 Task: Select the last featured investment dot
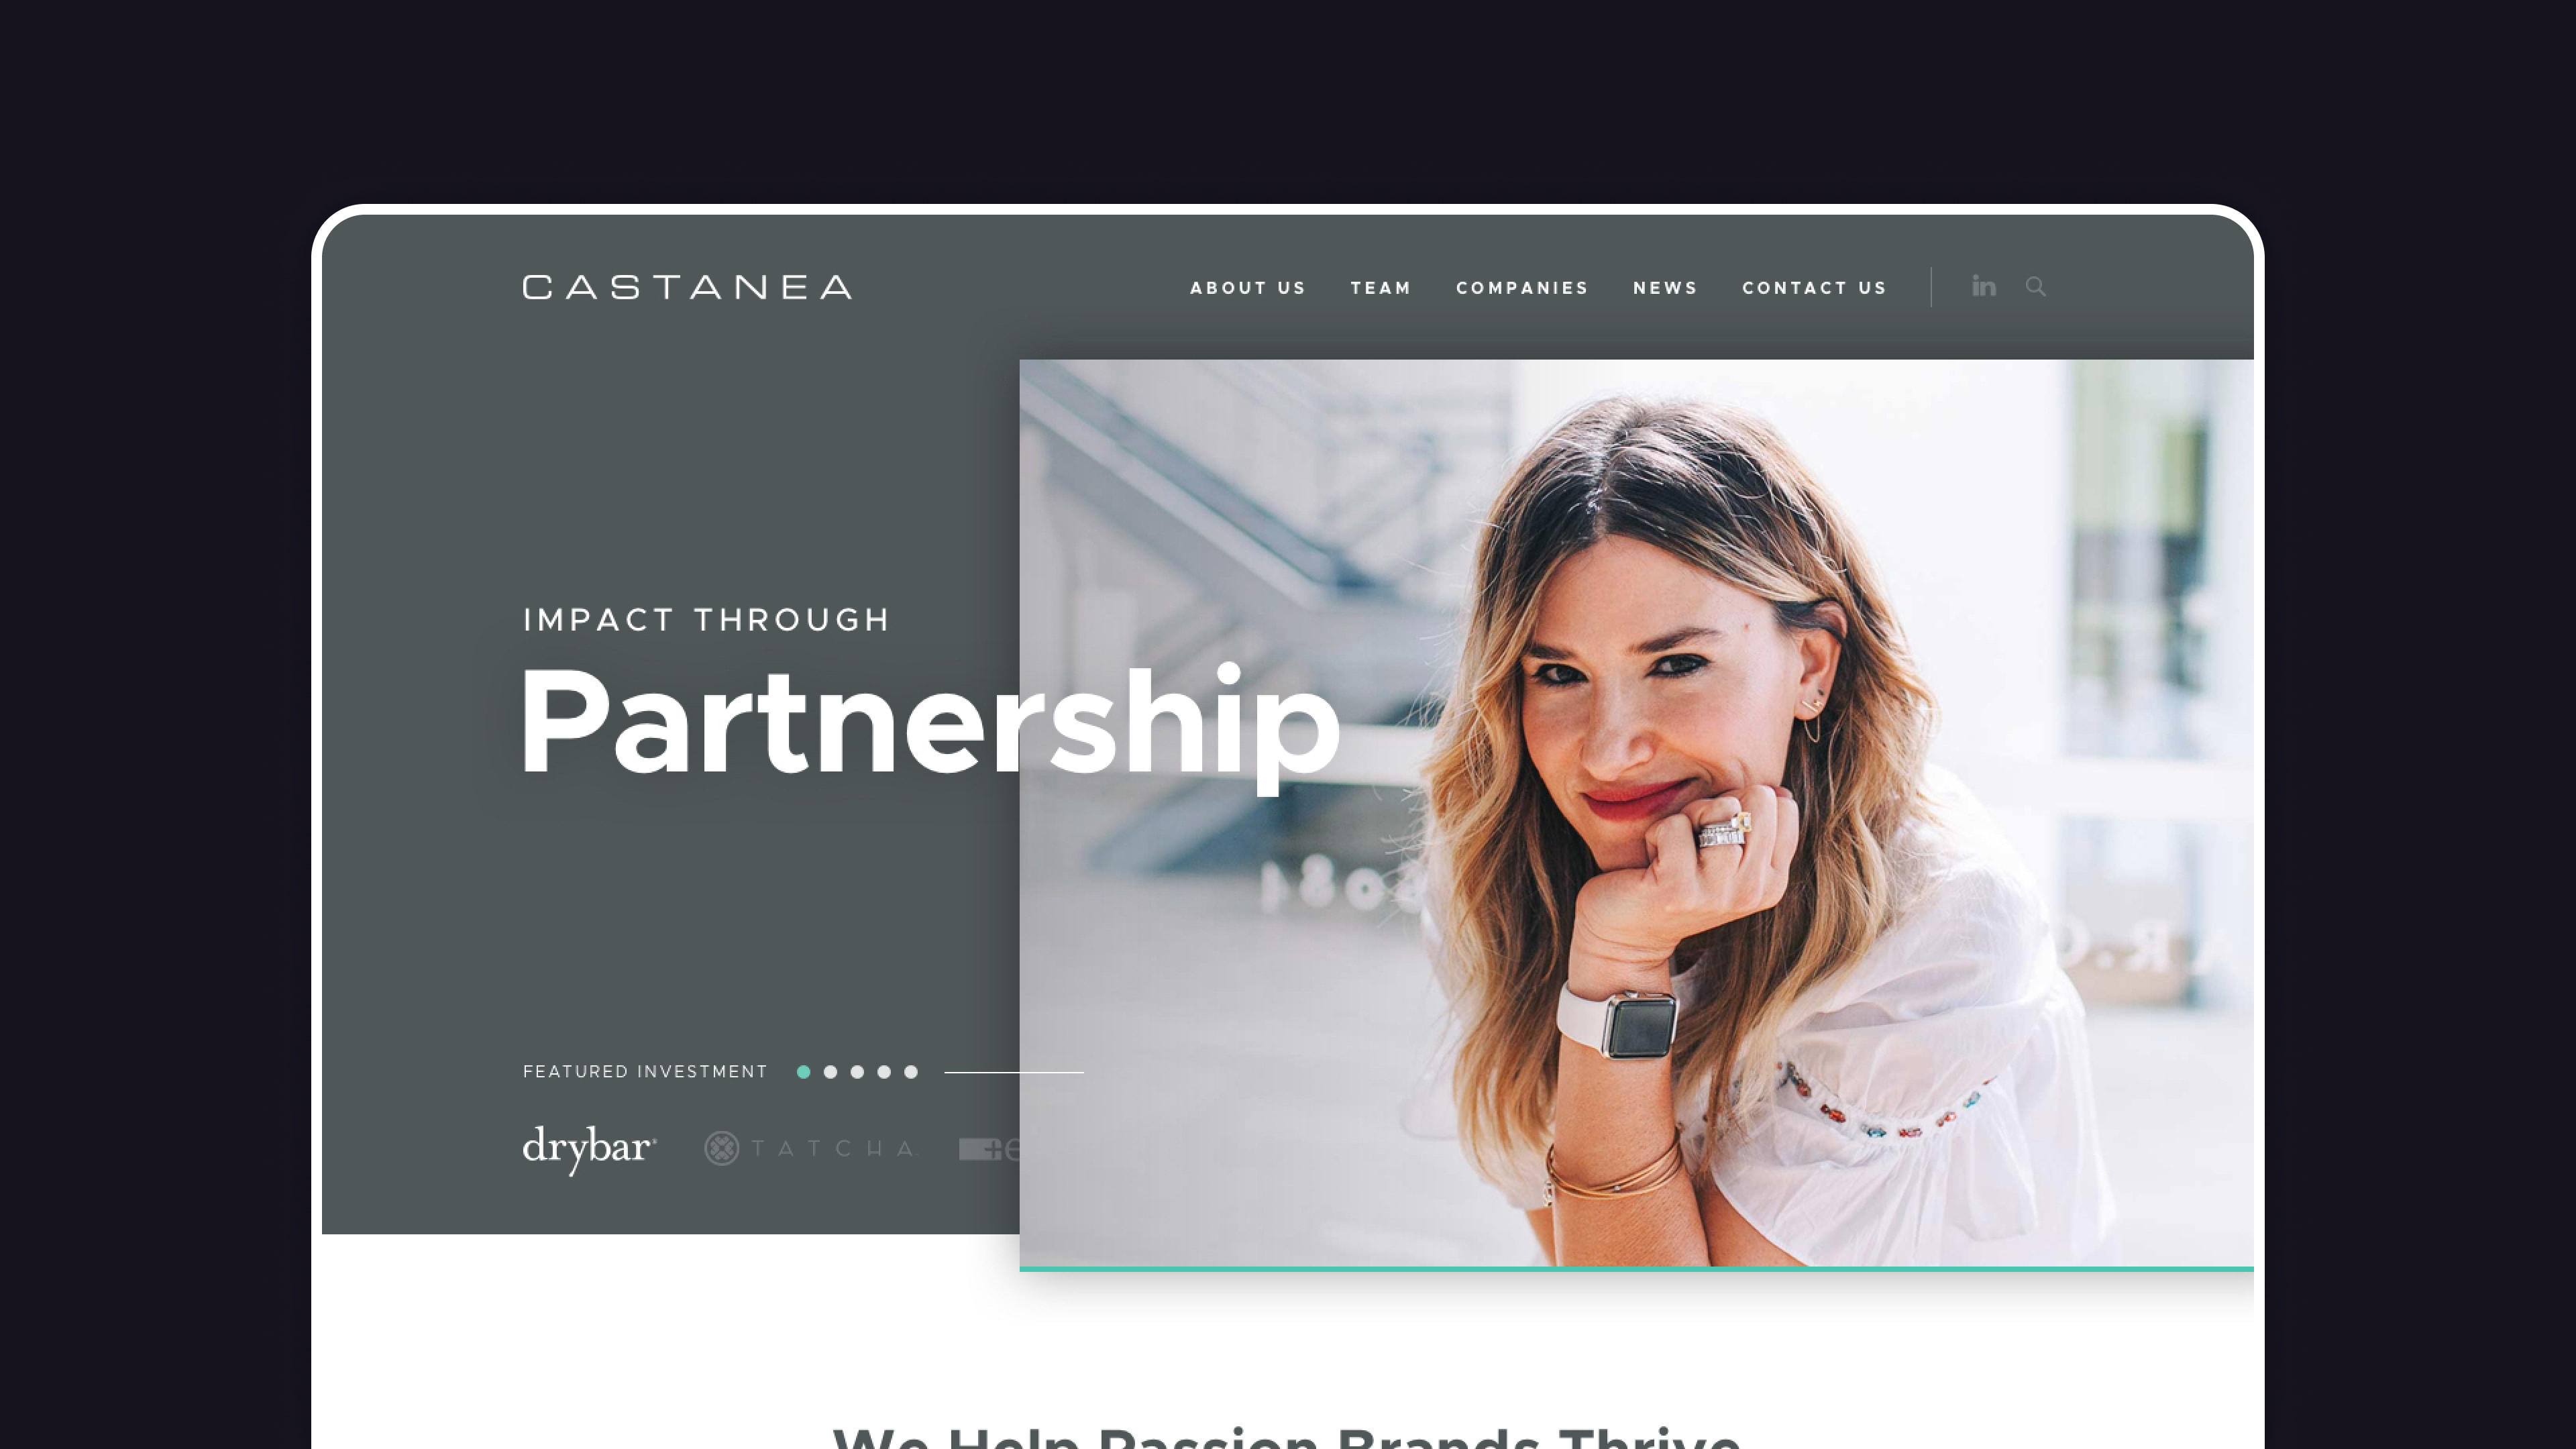[x=911, y=1072]
